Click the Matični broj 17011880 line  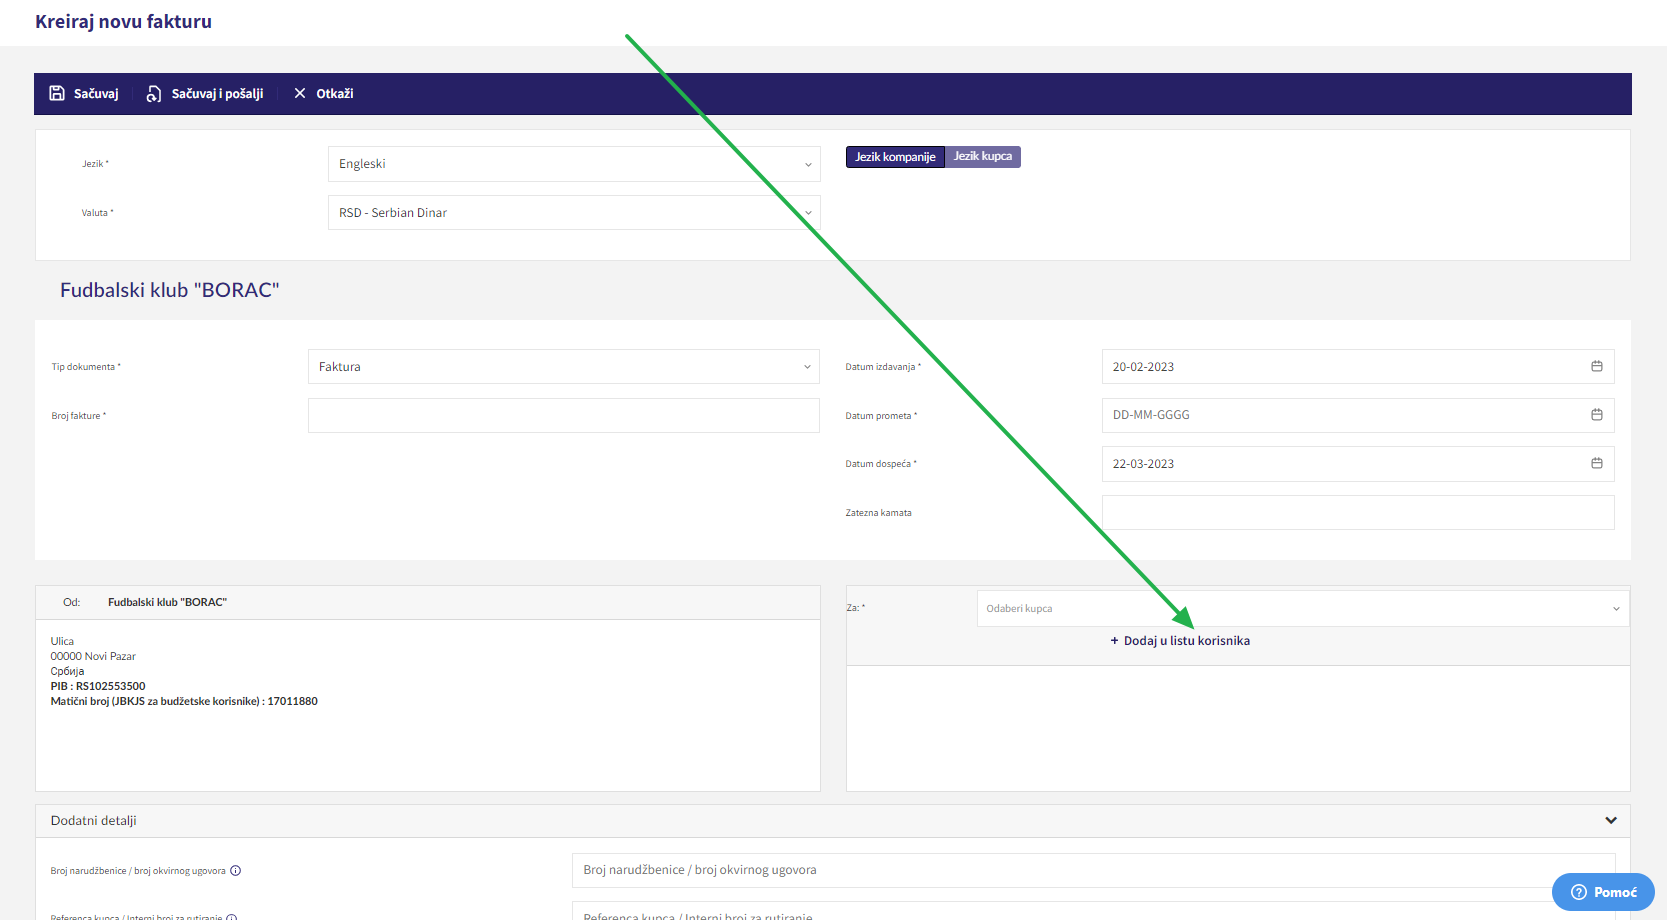(x=184, y=701)
